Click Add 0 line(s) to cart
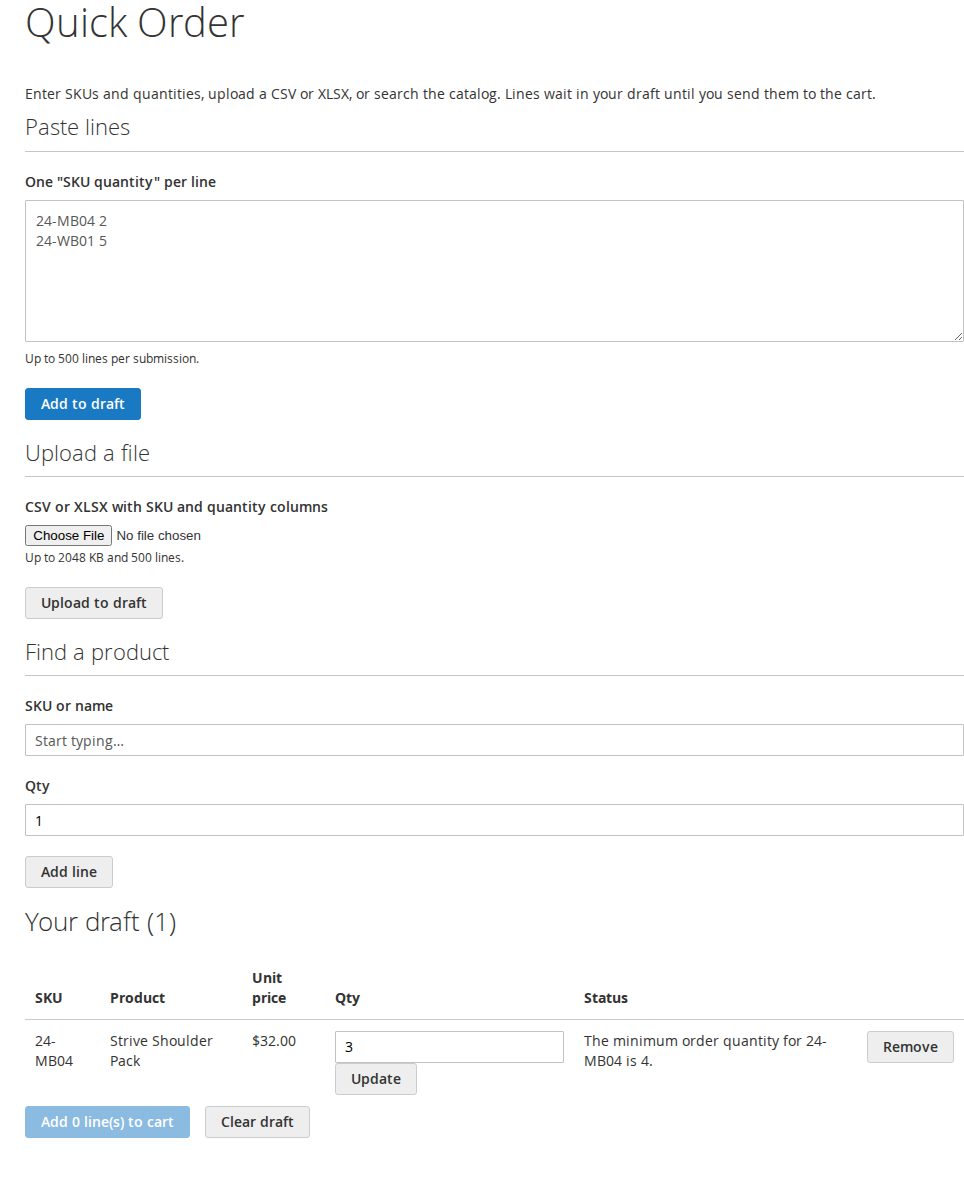The width and height of the screenshot is (964, 1178). [x=107, y=1122]
